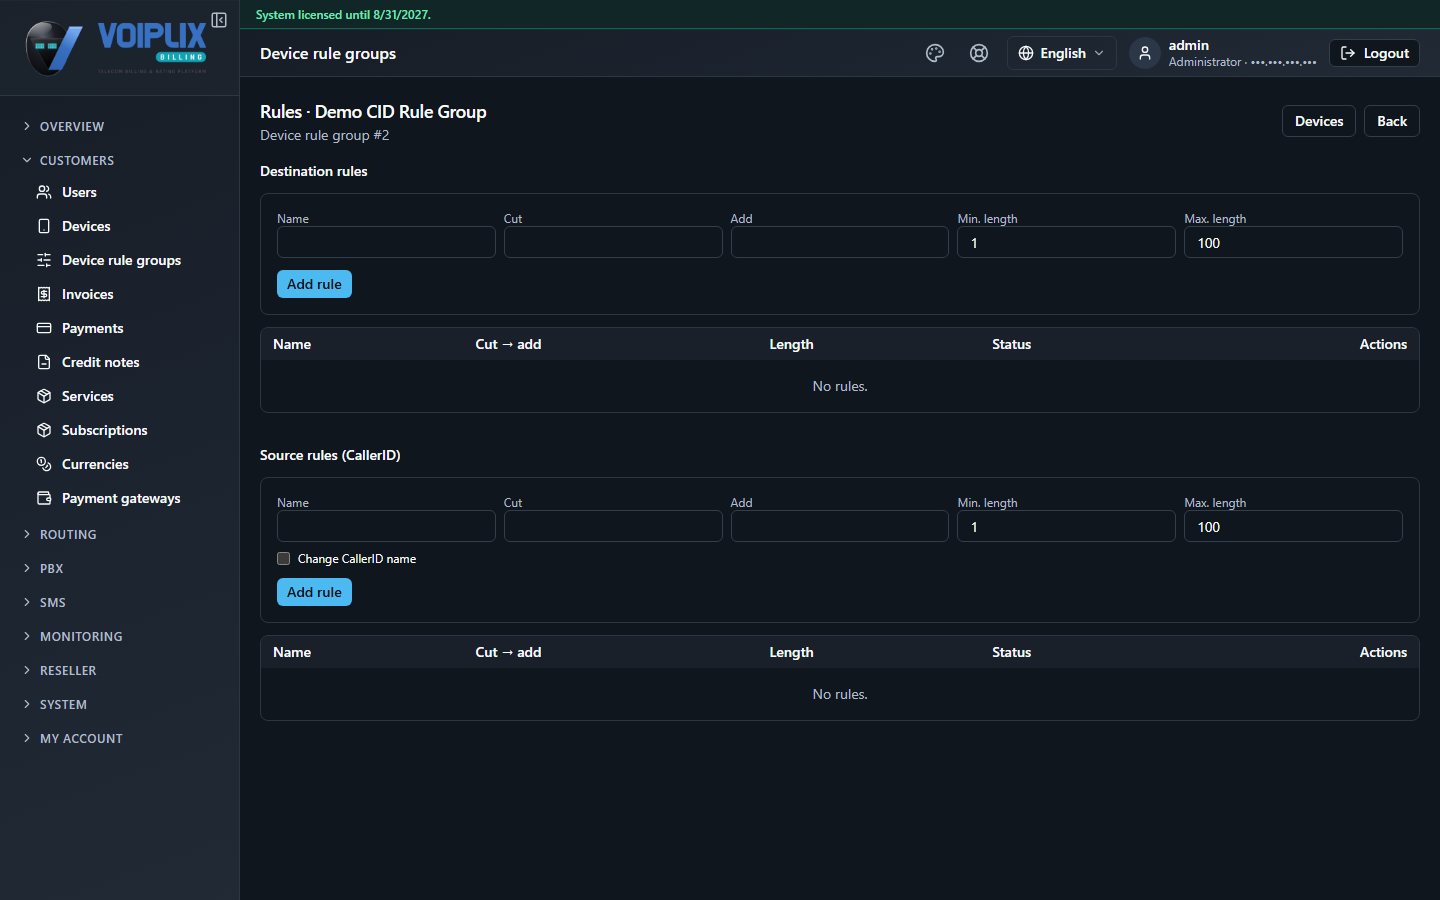Enable Change CallerID name checkbox

click(284, 559)
